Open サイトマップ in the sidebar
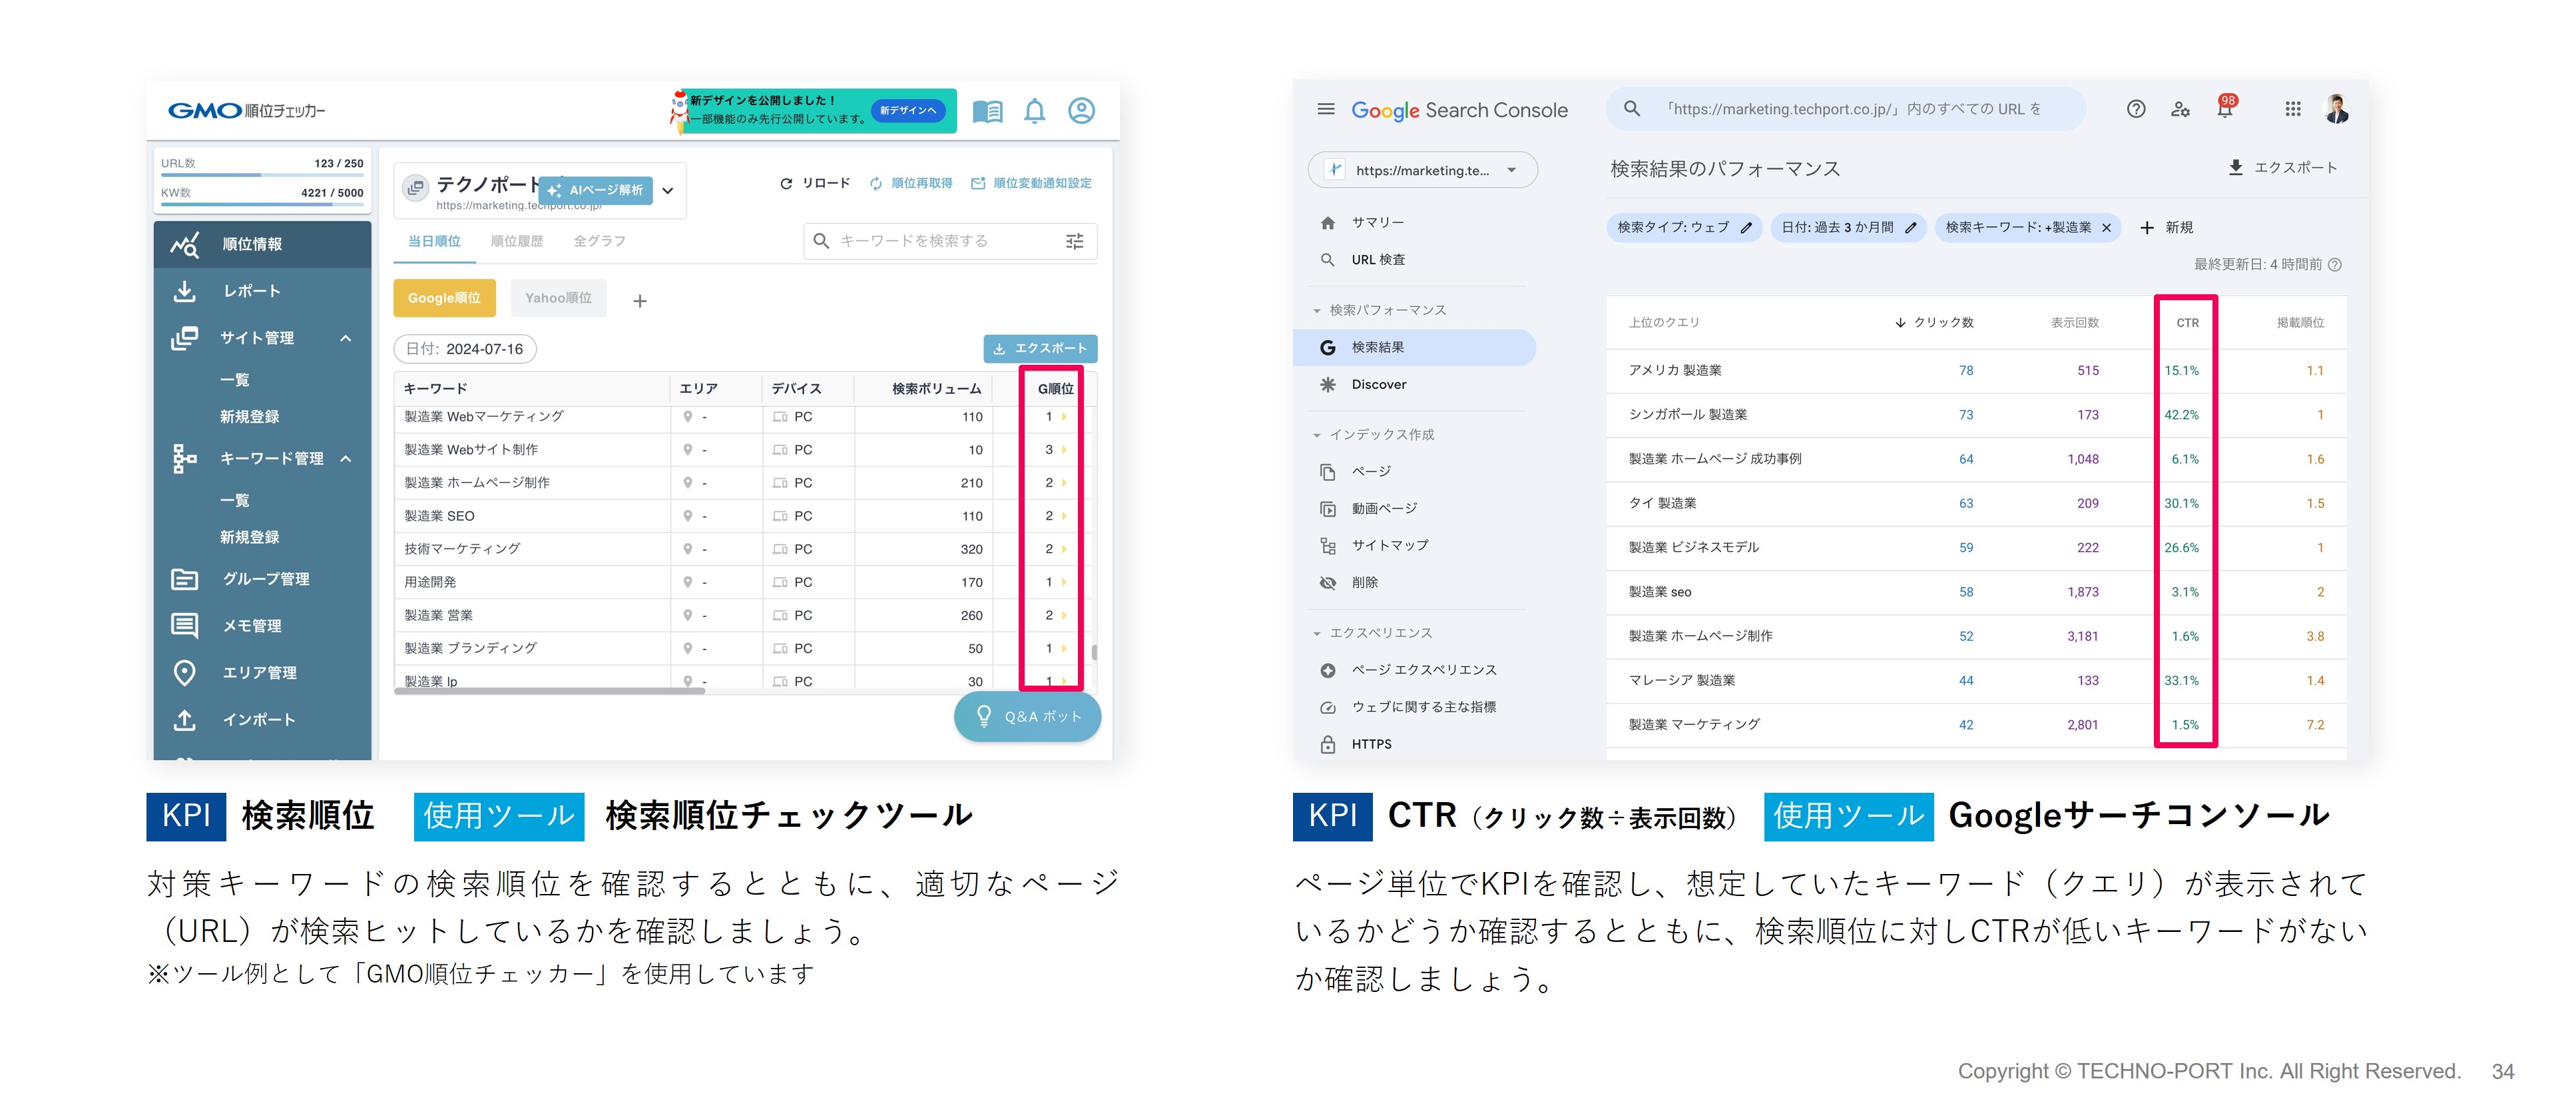 pyautogui.click(x=1414, y=546)
